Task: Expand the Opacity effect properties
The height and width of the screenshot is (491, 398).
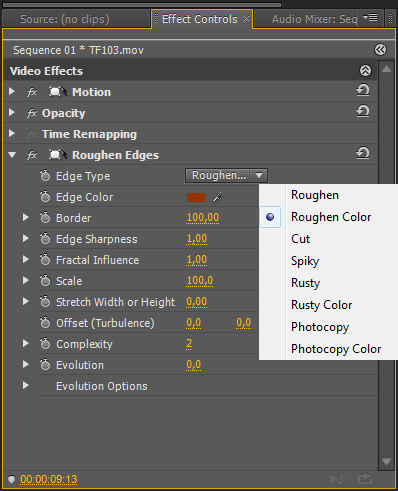Action: [x=12, y=112]
